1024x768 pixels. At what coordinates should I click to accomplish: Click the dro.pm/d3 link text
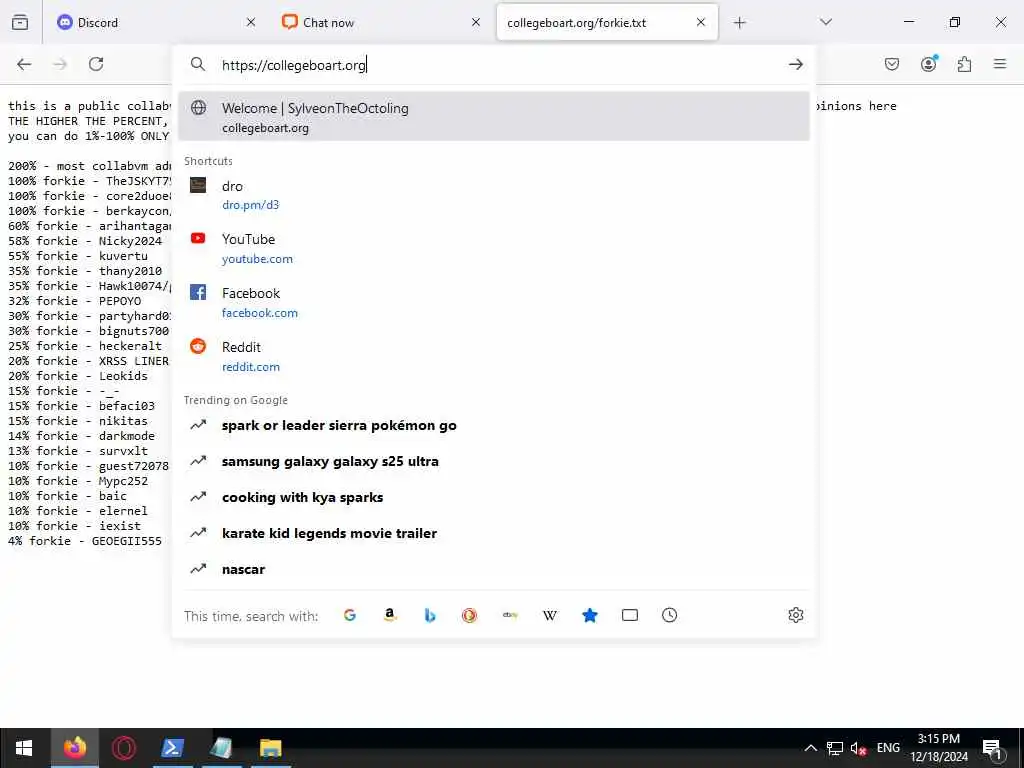[250, 205]
